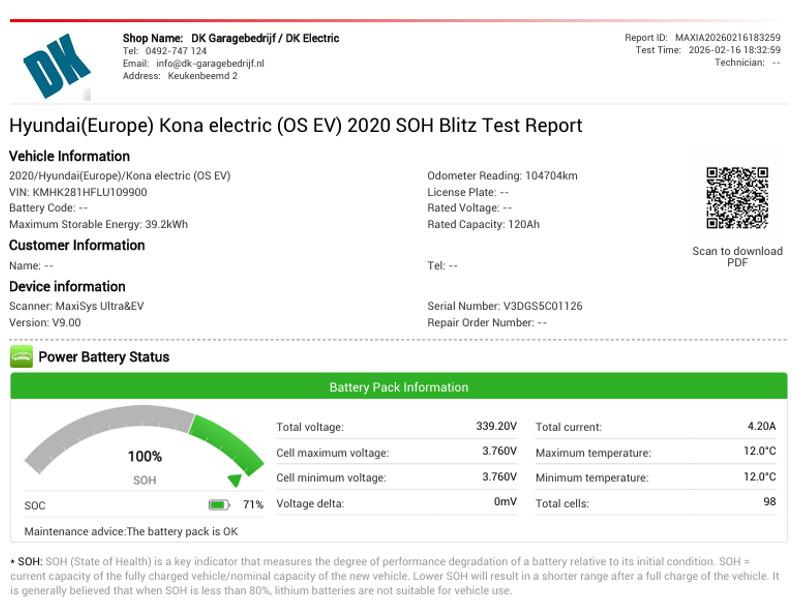Select the VIN number KMHK281HFLU109900
Image resolution: width=800 pixels, height=600 pixels.
click(x=89, y=192)
